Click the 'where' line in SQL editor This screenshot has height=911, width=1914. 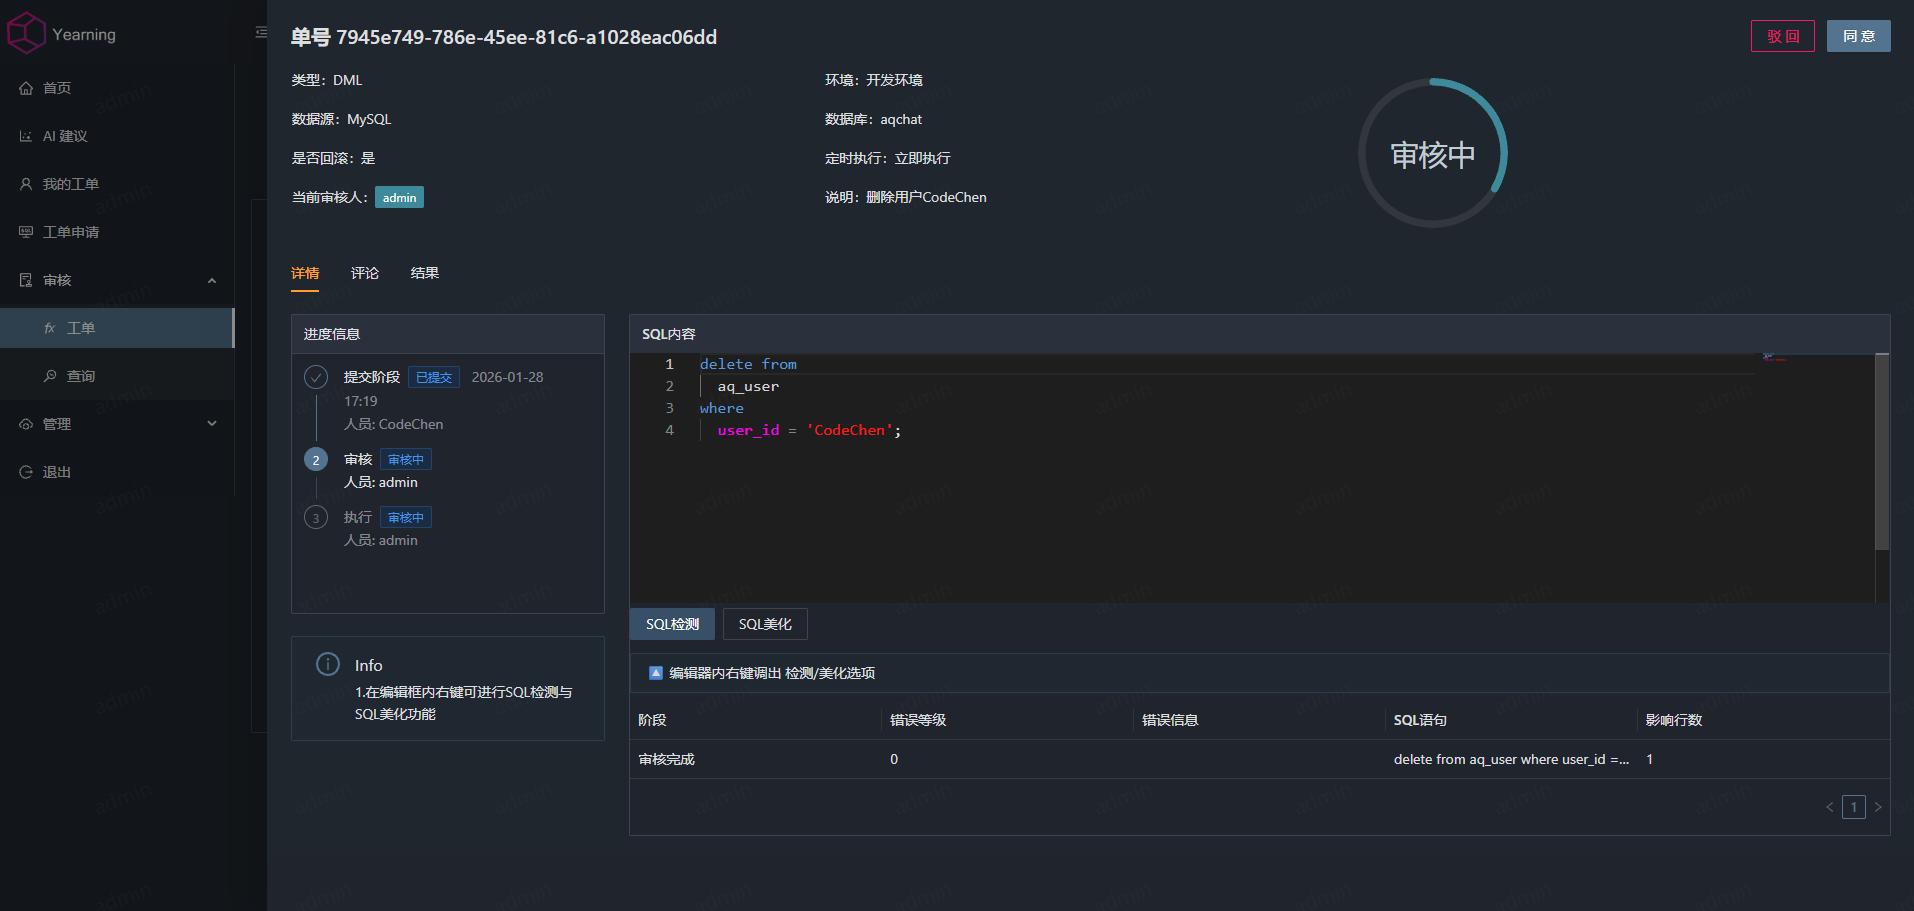click(722, 408)
